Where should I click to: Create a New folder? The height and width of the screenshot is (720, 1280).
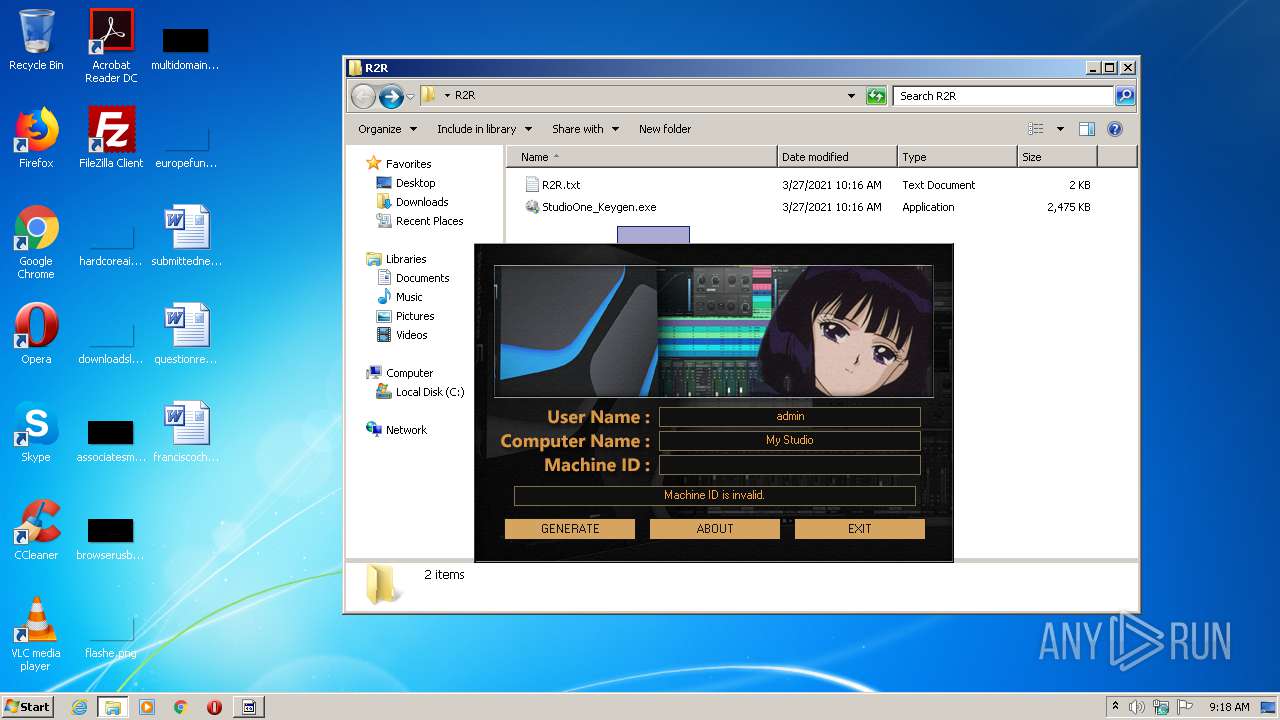[665, 129]
